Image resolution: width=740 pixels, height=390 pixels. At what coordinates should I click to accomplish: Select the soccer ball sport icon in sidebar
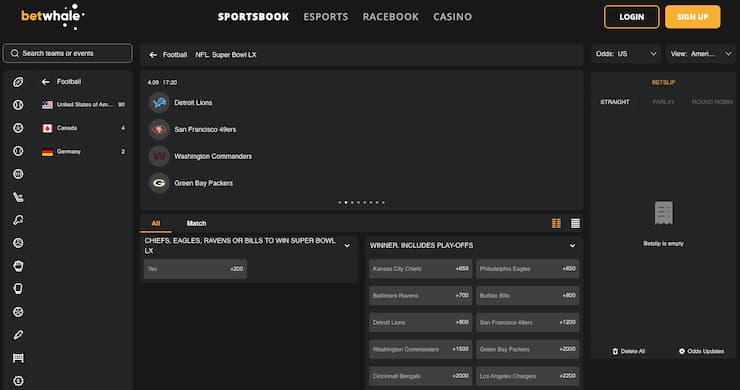tap(18, 128)
